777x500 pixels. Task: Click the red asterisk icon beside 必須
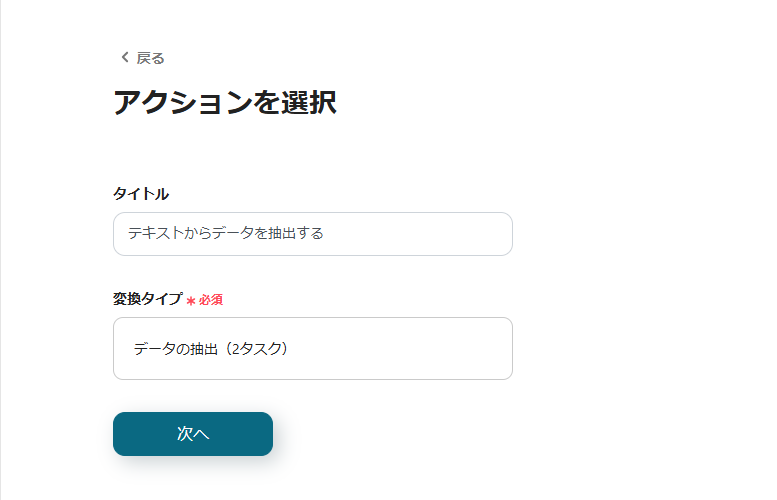click(x=190, y=300)
